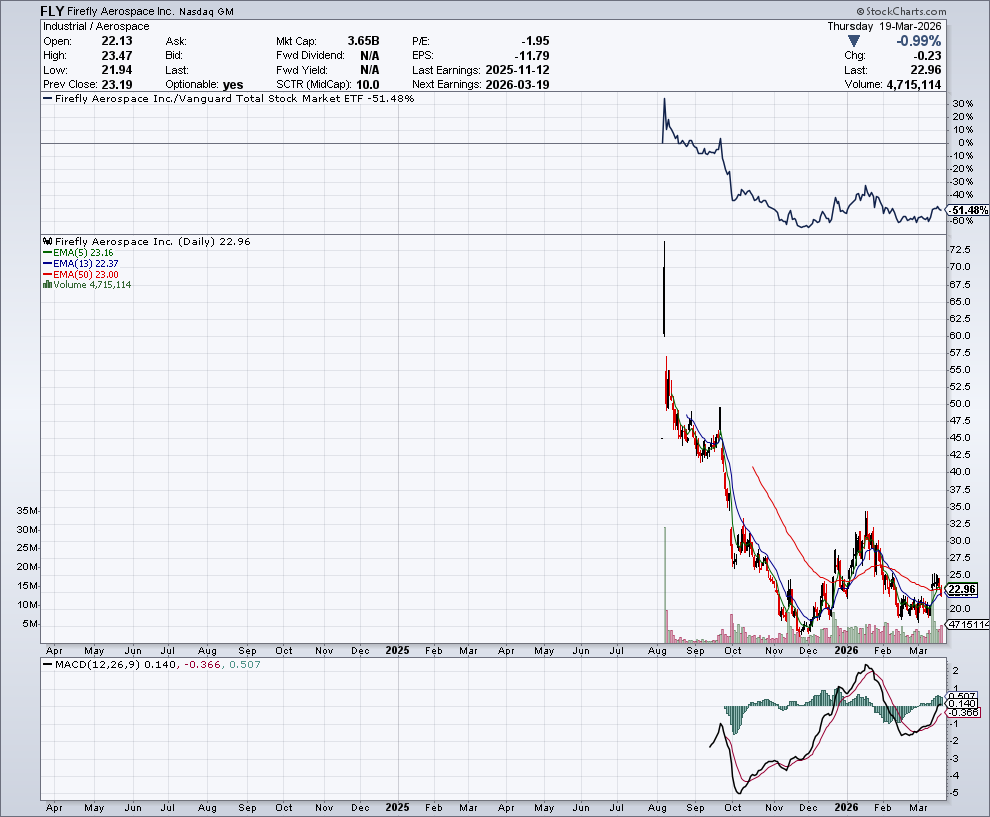The width and height of the screenshot is (990, 817).
Task: Click the green Volume histogram icon in the legend
Action: [46, 284]
